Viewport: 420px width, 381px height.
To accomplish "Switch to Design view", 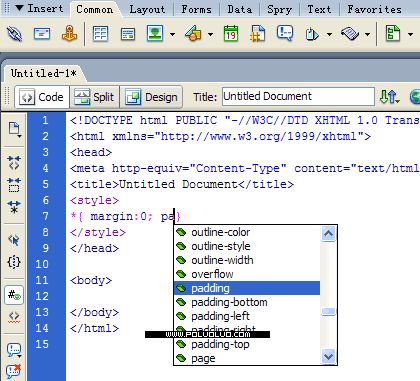I will coord(151,97).
